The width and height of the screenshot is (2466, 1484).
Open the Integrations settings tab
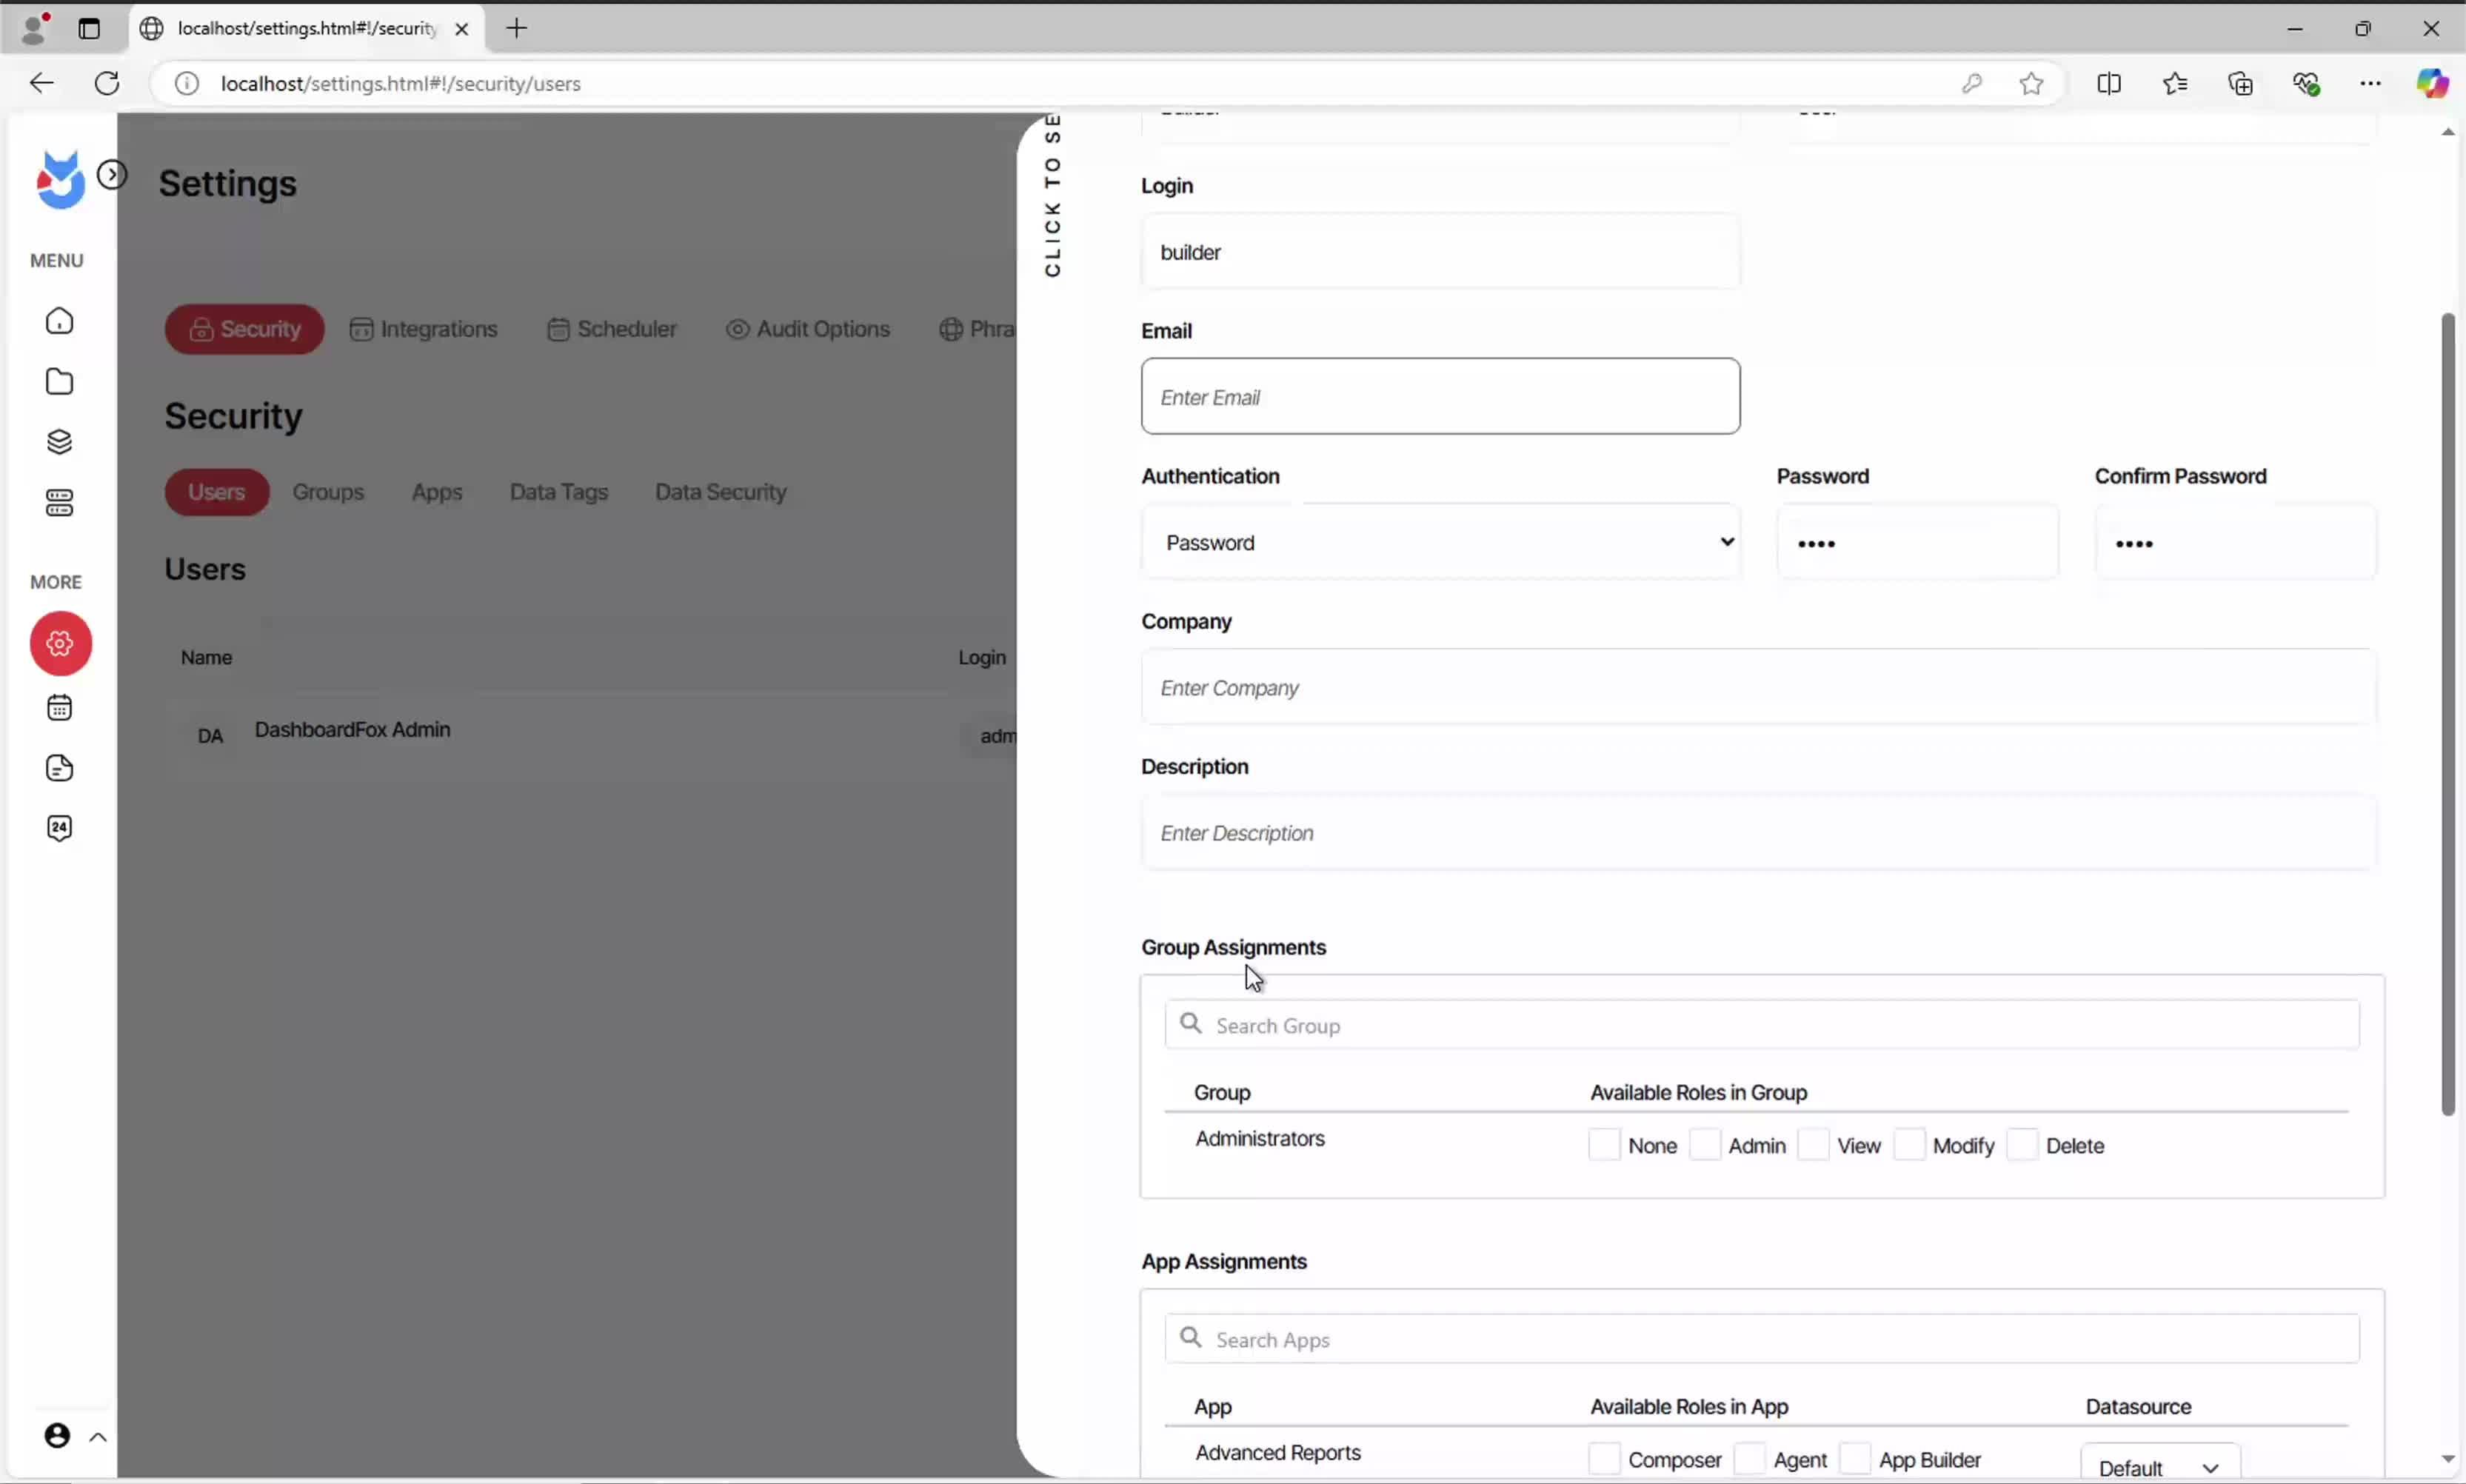click(x=424, y=329)
